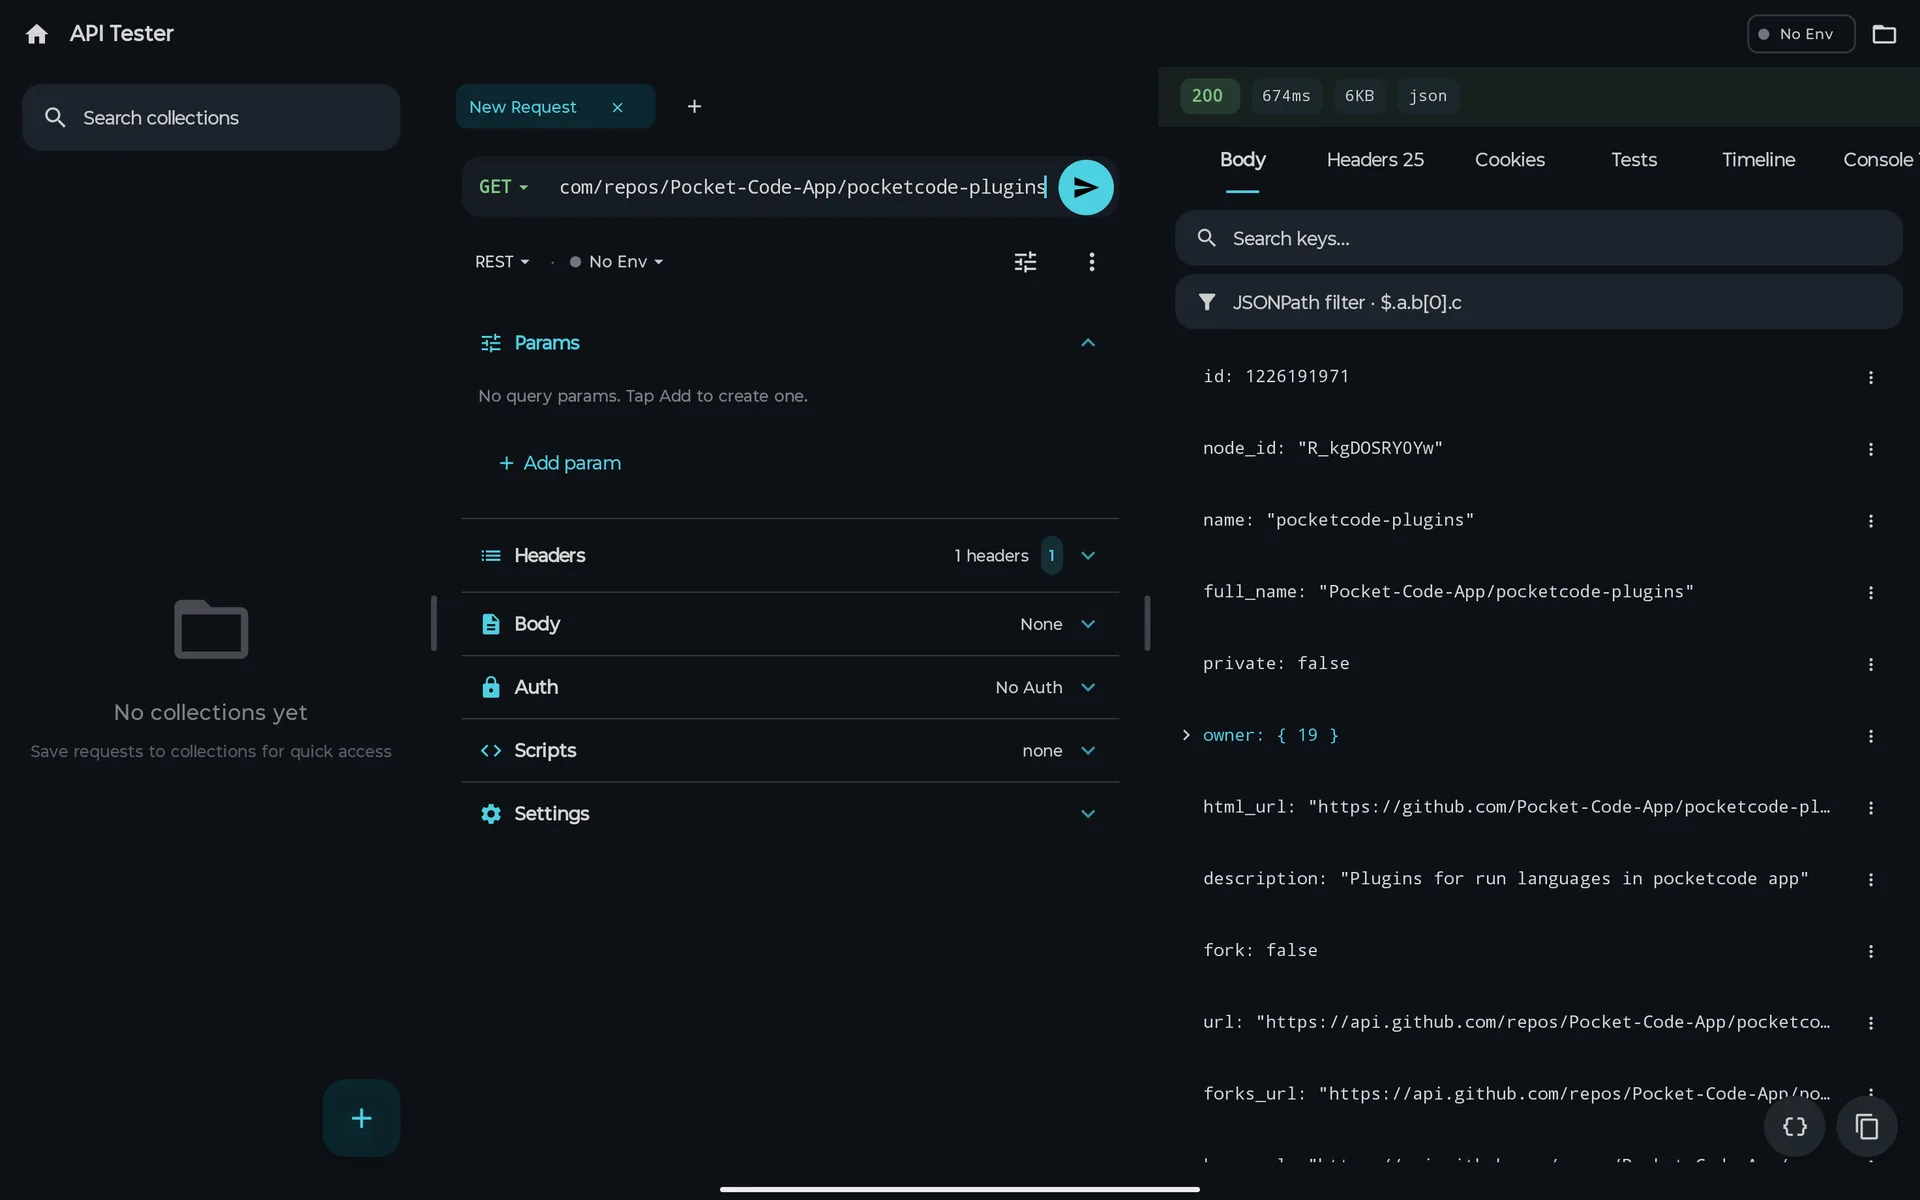
Task: Click the forks_url row text
Action: pyautogui.click(x=1516, y=1094)
